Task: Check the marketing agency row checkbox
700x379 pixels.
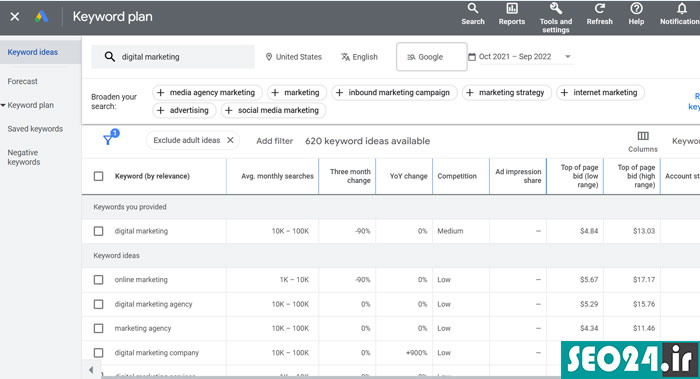Action: point(99,328)
